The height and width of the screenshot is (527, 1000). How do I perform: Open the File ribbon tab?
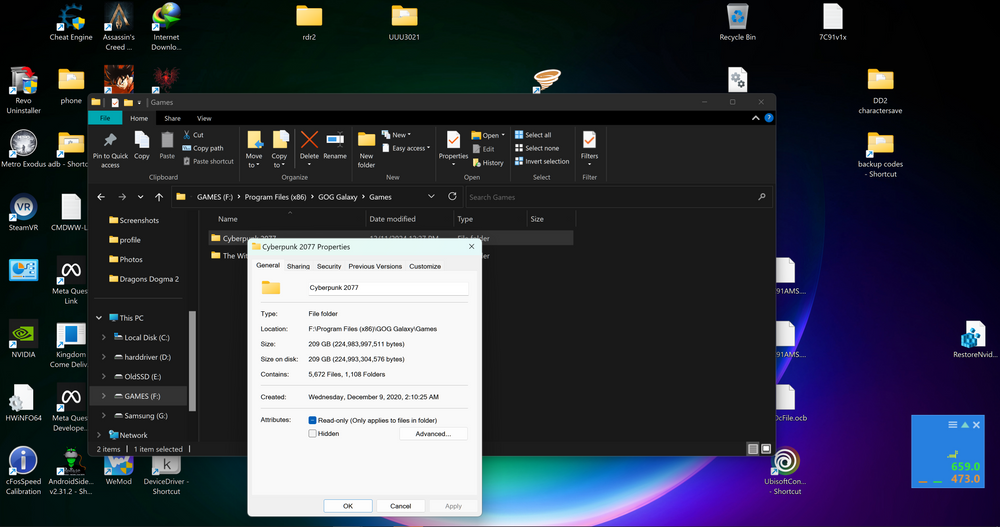(105, 118)
